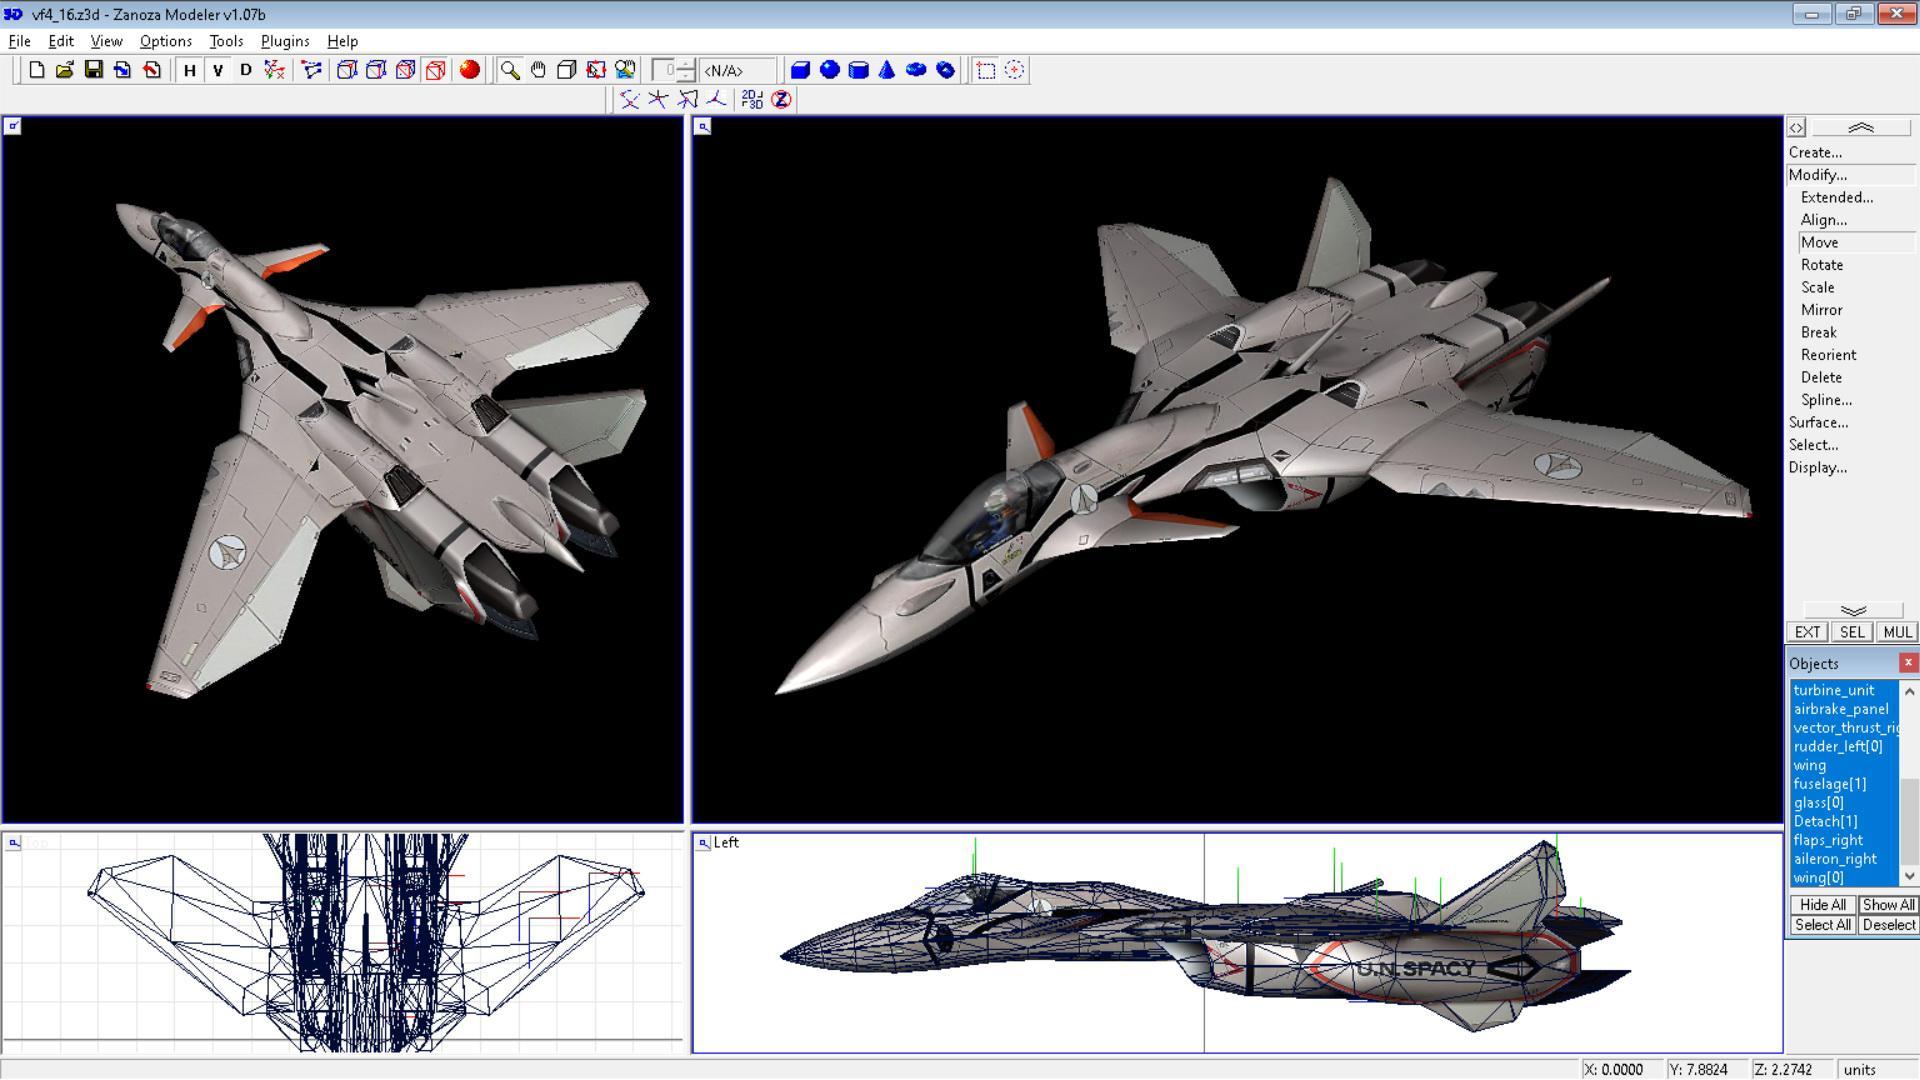Click the Deselect button in Objects panel
This screenshot has width=1920, height=1080.
tap(1888, 924)
